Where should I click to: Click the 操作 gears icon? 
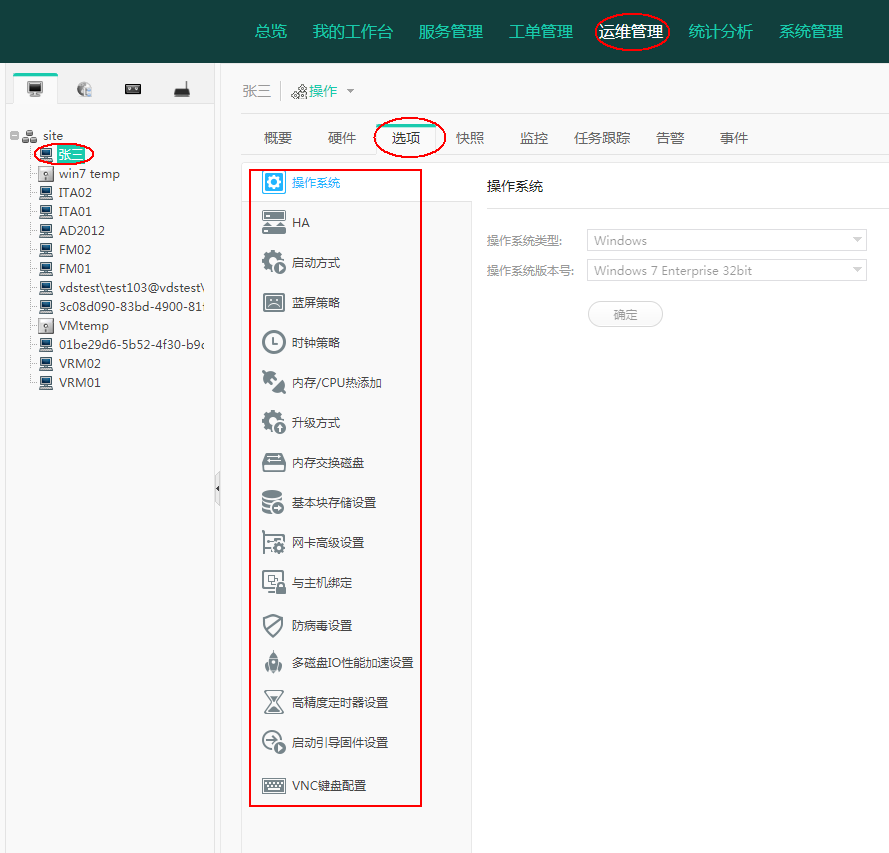(x=299, y=91)
